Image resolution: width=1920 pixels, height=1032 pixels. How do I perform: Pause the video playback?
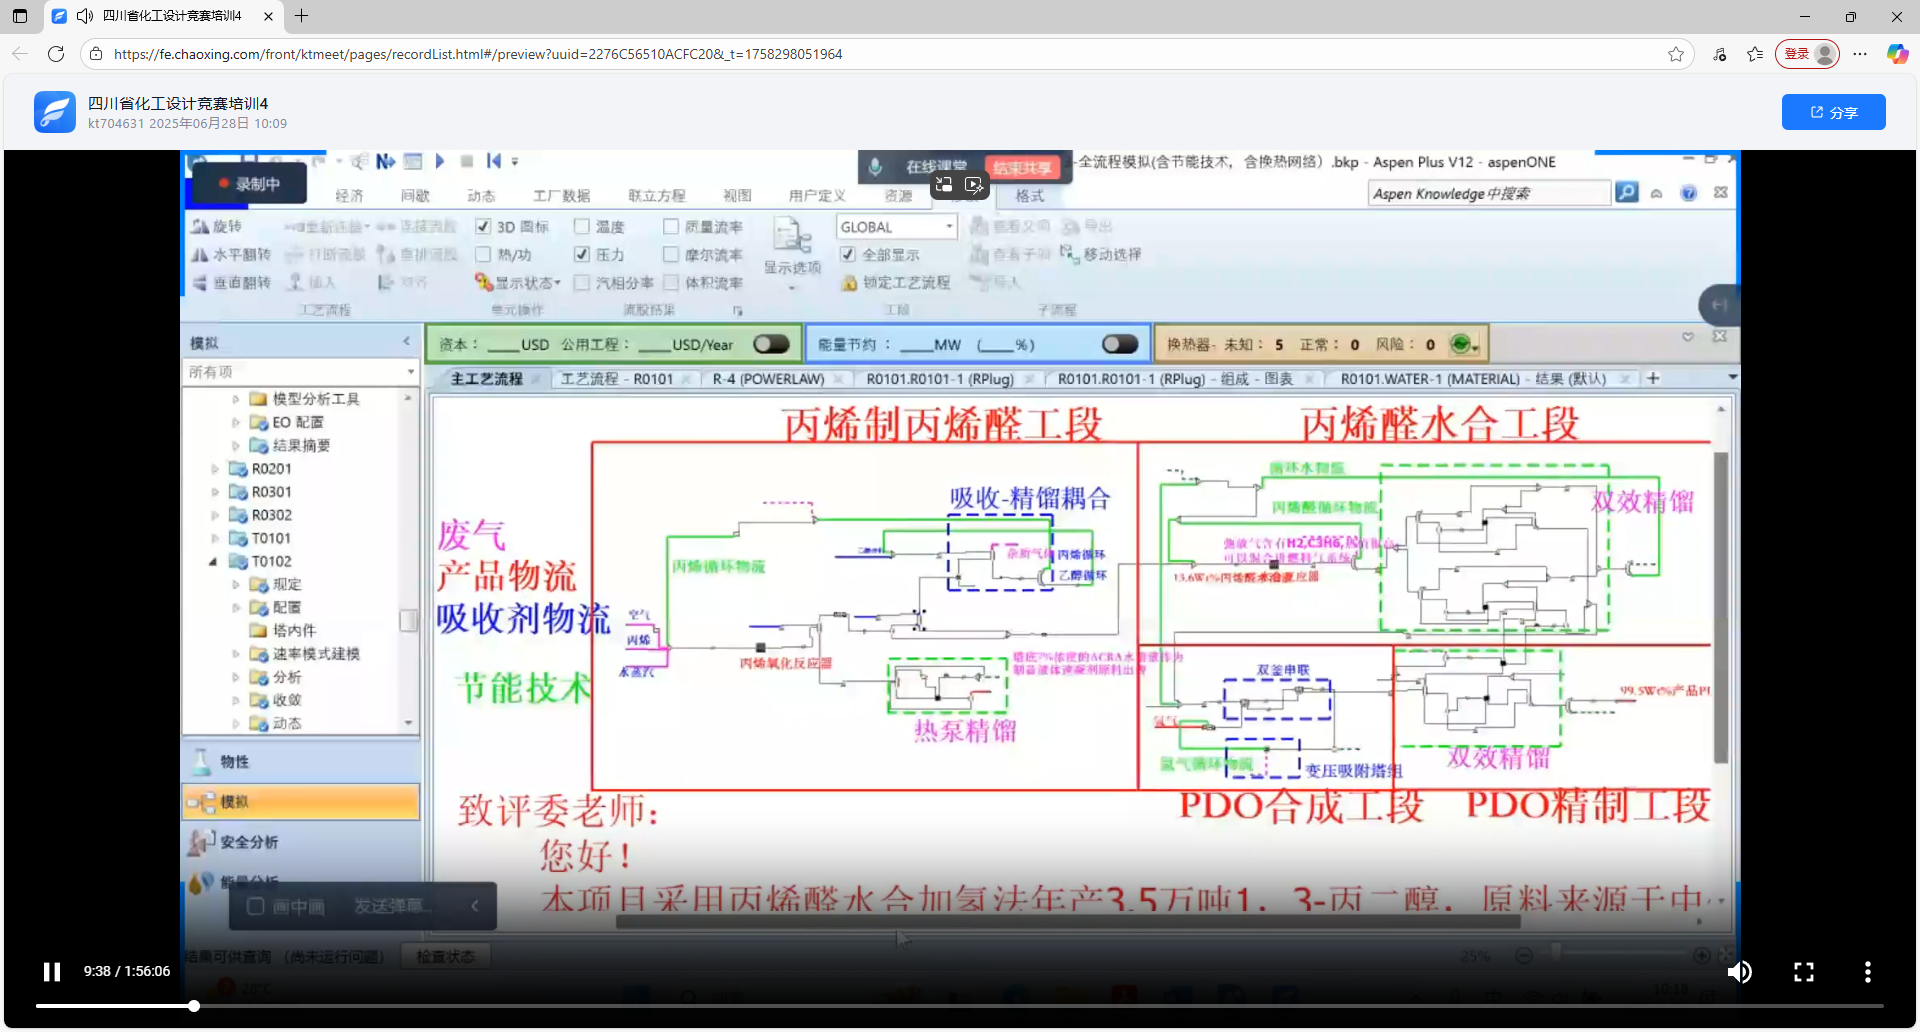[52, 971]
